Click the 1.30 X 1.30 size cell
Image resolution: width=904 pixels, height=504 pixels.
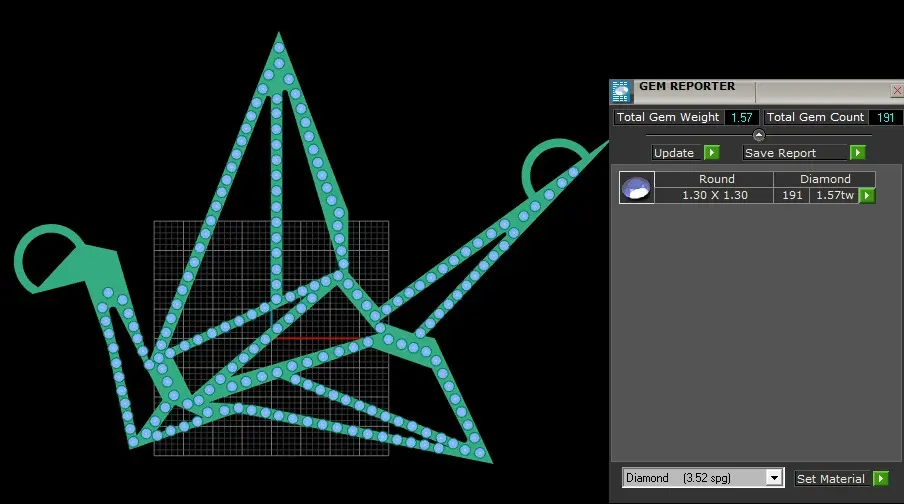click(x=714, y=195)
